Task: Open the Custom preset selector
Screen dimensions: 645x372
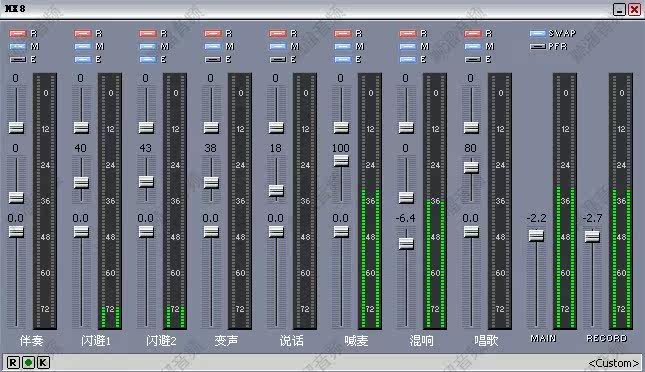Action: click(613, 363)
